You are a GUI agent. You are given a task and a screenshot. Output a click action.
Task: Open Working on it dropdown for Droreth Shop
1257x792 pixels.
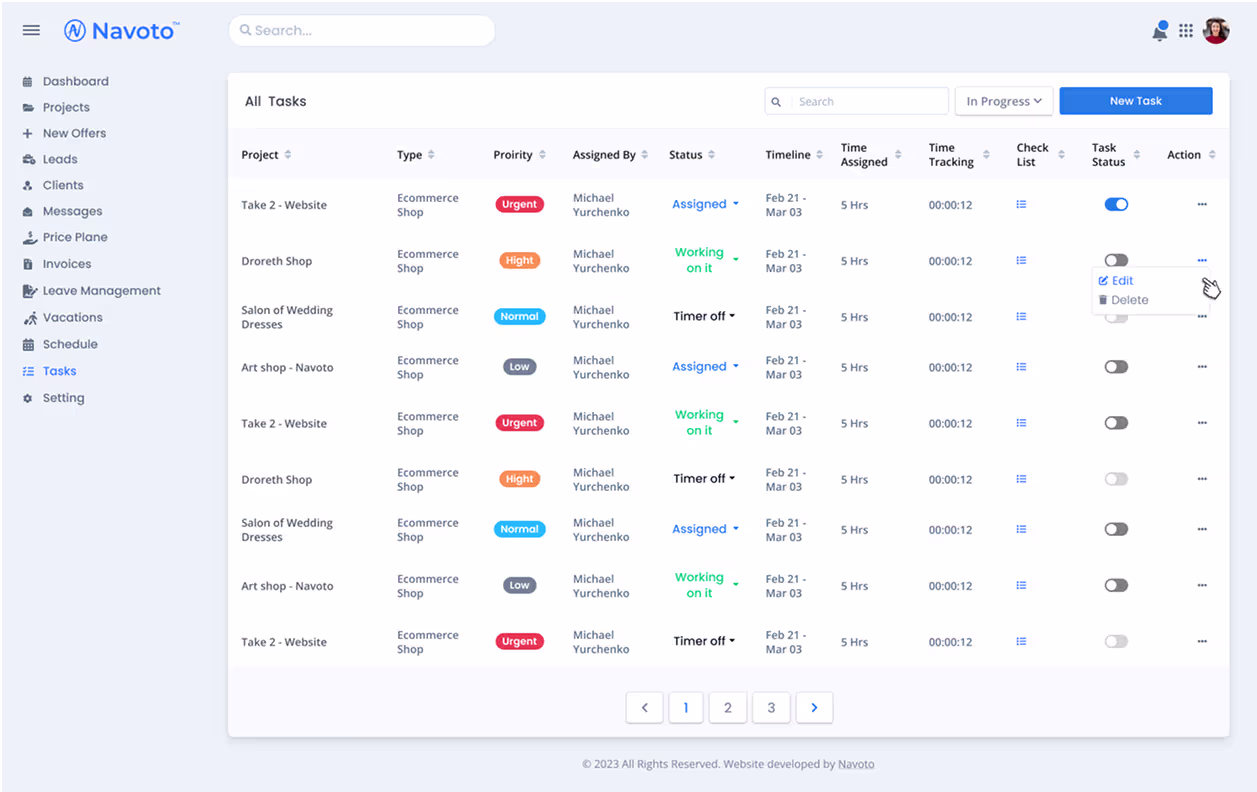tap(706, 260)
